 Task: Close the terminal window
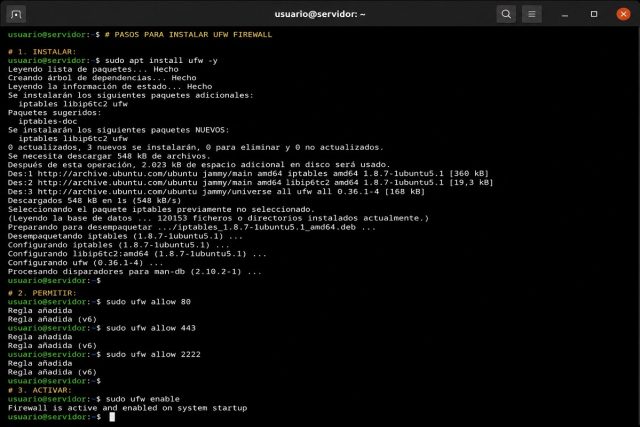(x=623, y=14)
